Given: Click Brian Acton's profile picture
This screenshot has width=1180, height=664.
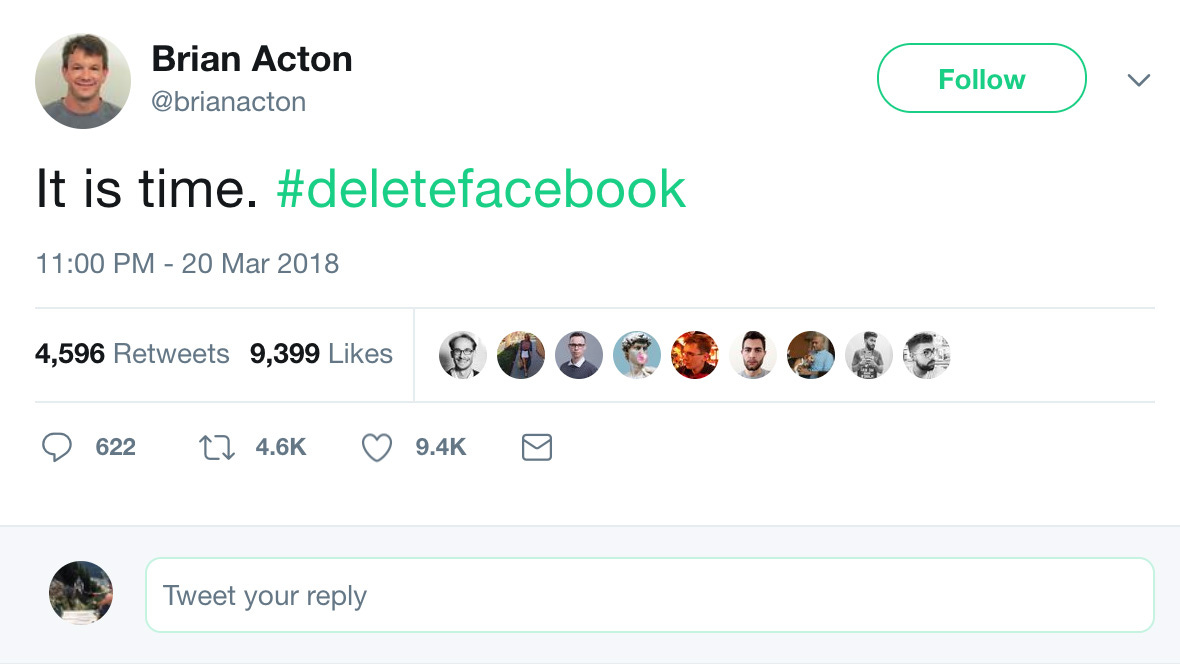Looking at the screenshot, I should pos(83,81).
